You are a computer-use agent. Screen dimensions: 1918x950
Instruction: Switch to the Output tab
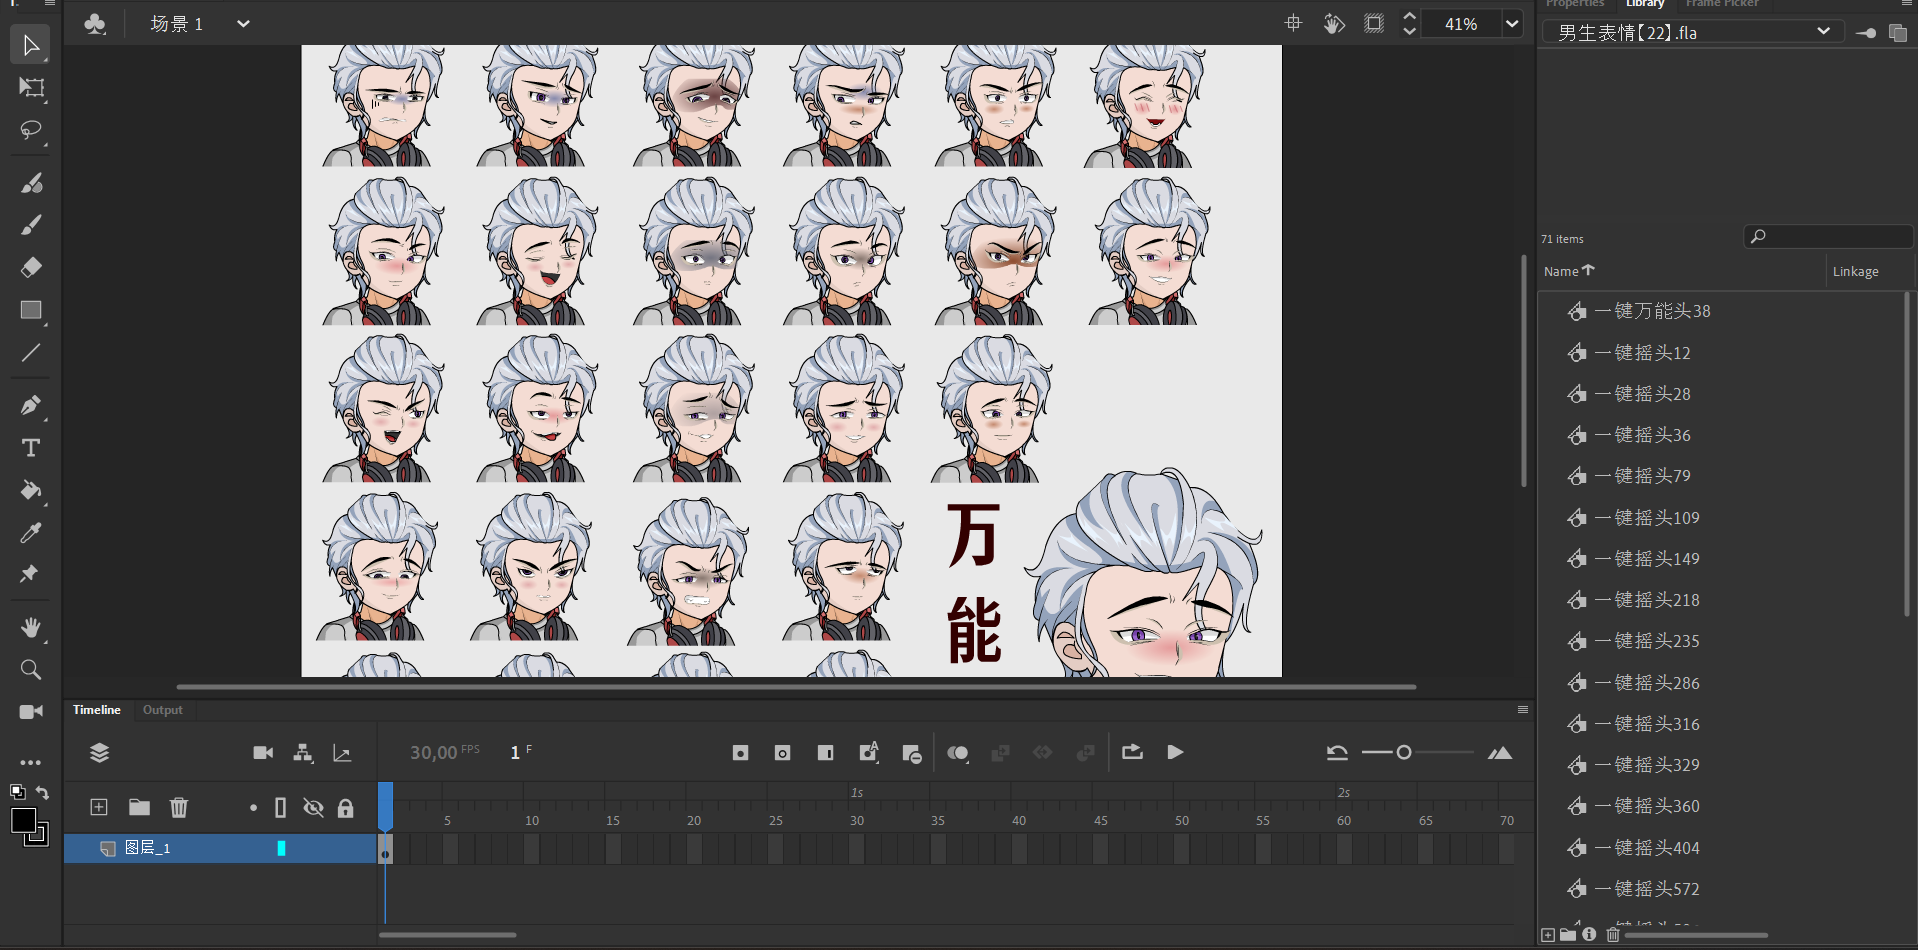coord(162,710)
